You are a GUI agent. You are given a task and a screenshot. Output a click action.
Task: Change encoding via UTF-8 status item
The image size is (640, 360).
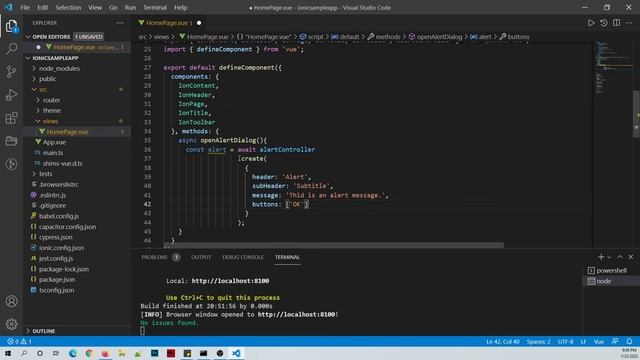coord(565,341)
